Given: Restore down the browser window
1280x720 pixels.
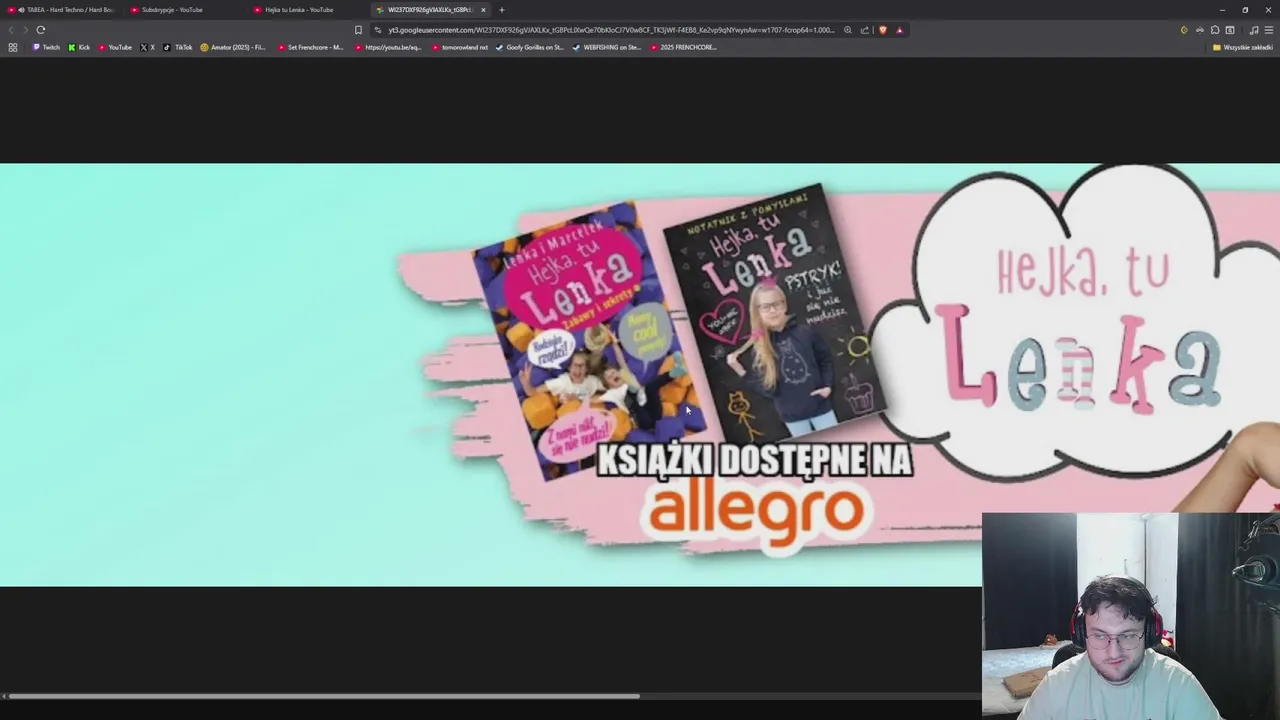Looking at the screenshot, I should click(x=1245, y=10).
